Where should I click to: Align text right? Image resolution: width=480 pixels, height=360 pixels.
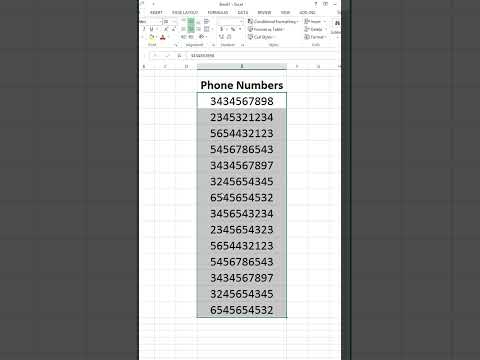point(198,29)
